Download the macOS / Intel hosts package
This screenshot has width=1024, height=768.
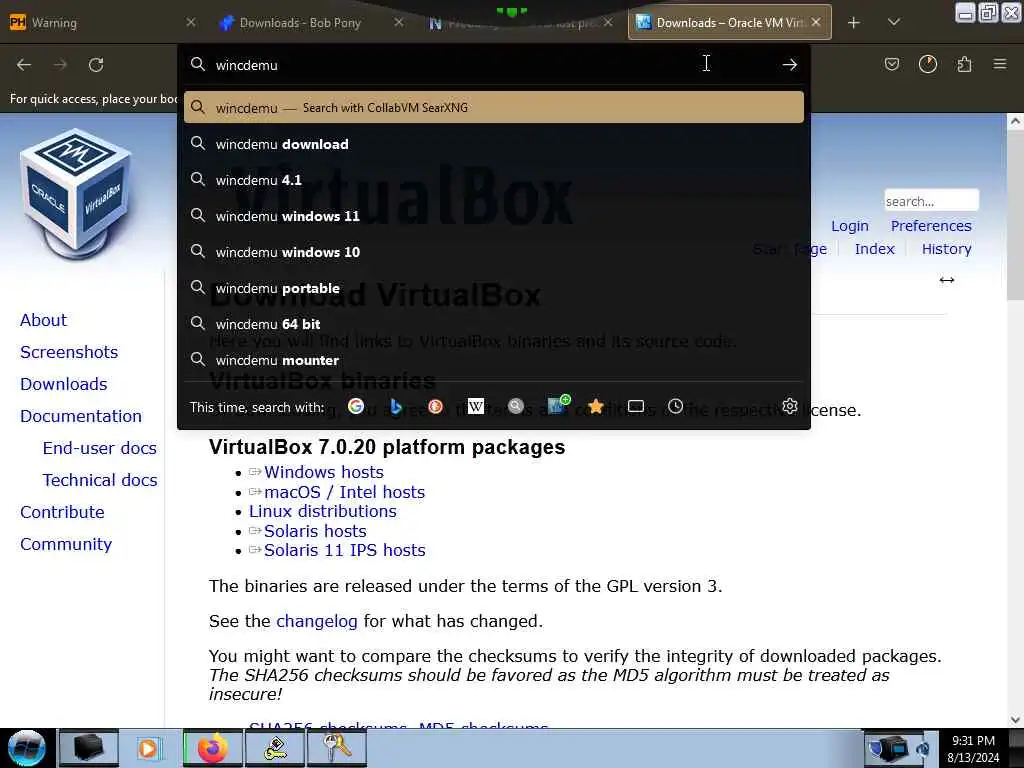(344, 492)
